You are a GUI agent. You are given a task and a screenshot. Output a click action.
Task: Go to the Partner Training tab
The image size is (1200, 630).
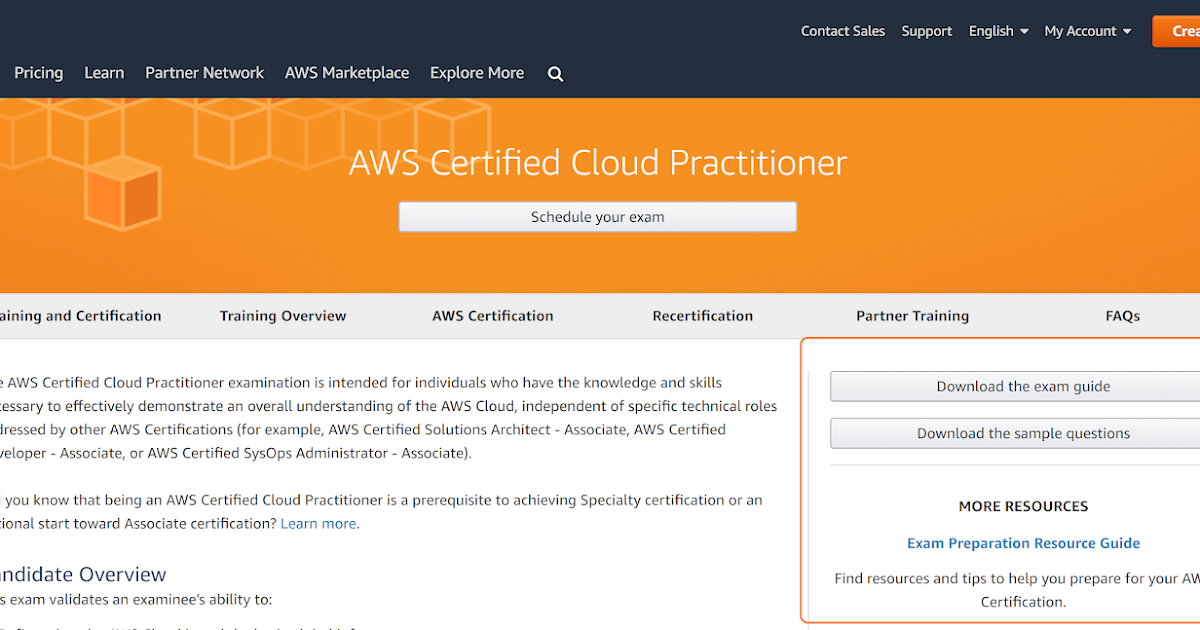click(x=912, y=316)
